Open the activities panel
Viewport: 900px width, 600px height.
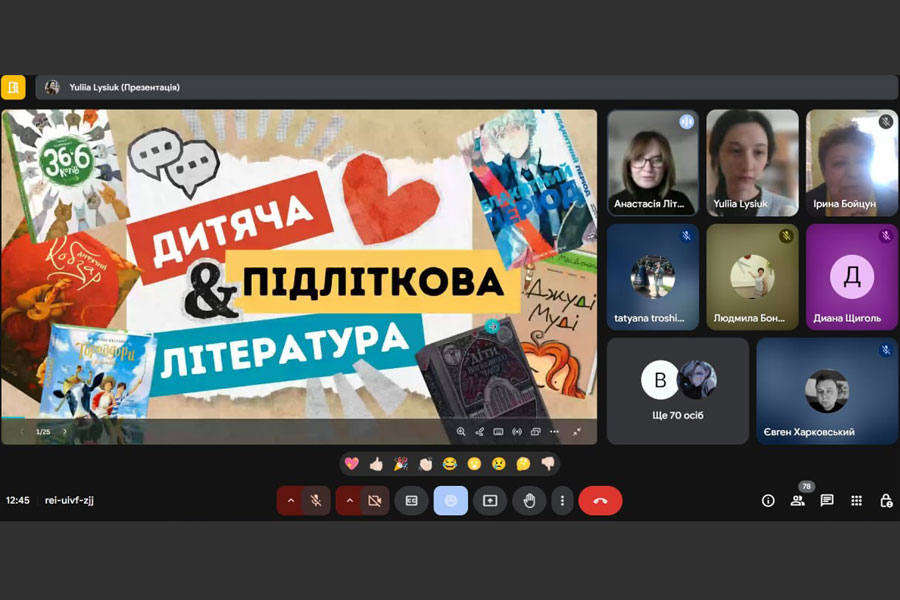tap(856, 501)
